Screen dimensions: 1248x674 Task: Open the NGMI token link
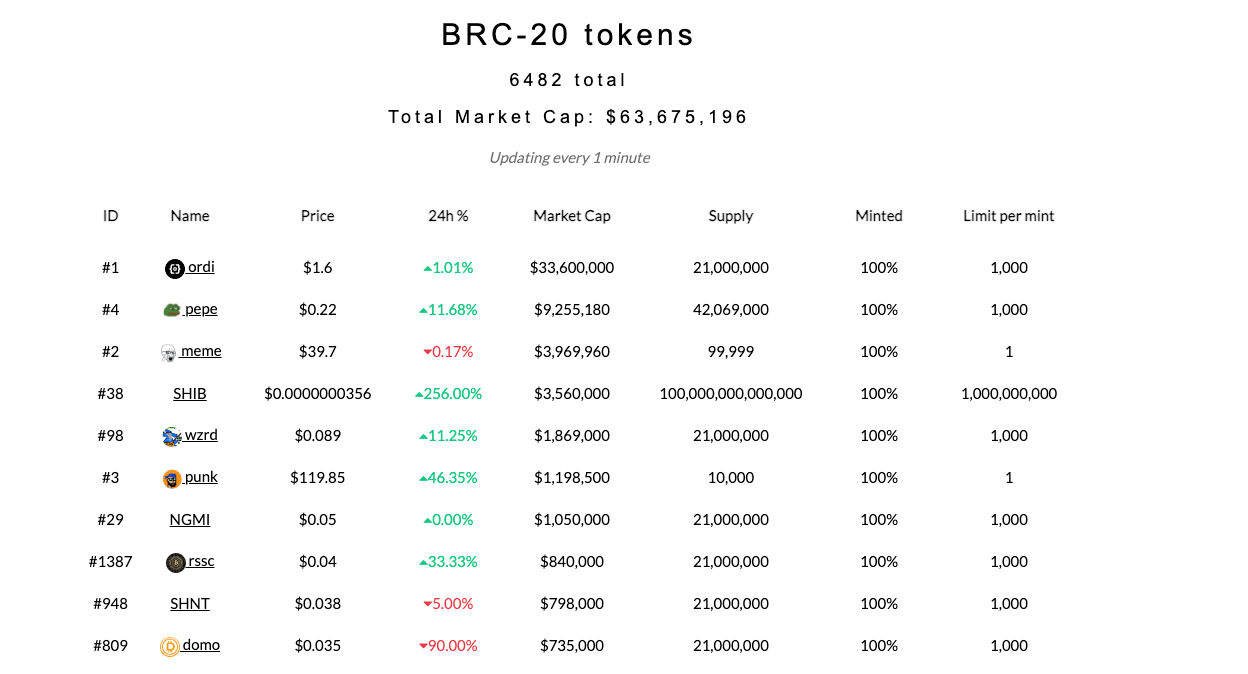pos(189,519)
